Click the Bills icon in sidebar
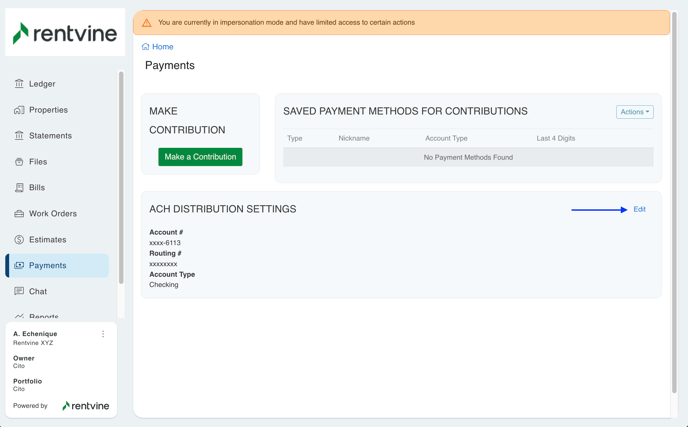The height and width of the screenshot is (427, 688). (19, 188)
